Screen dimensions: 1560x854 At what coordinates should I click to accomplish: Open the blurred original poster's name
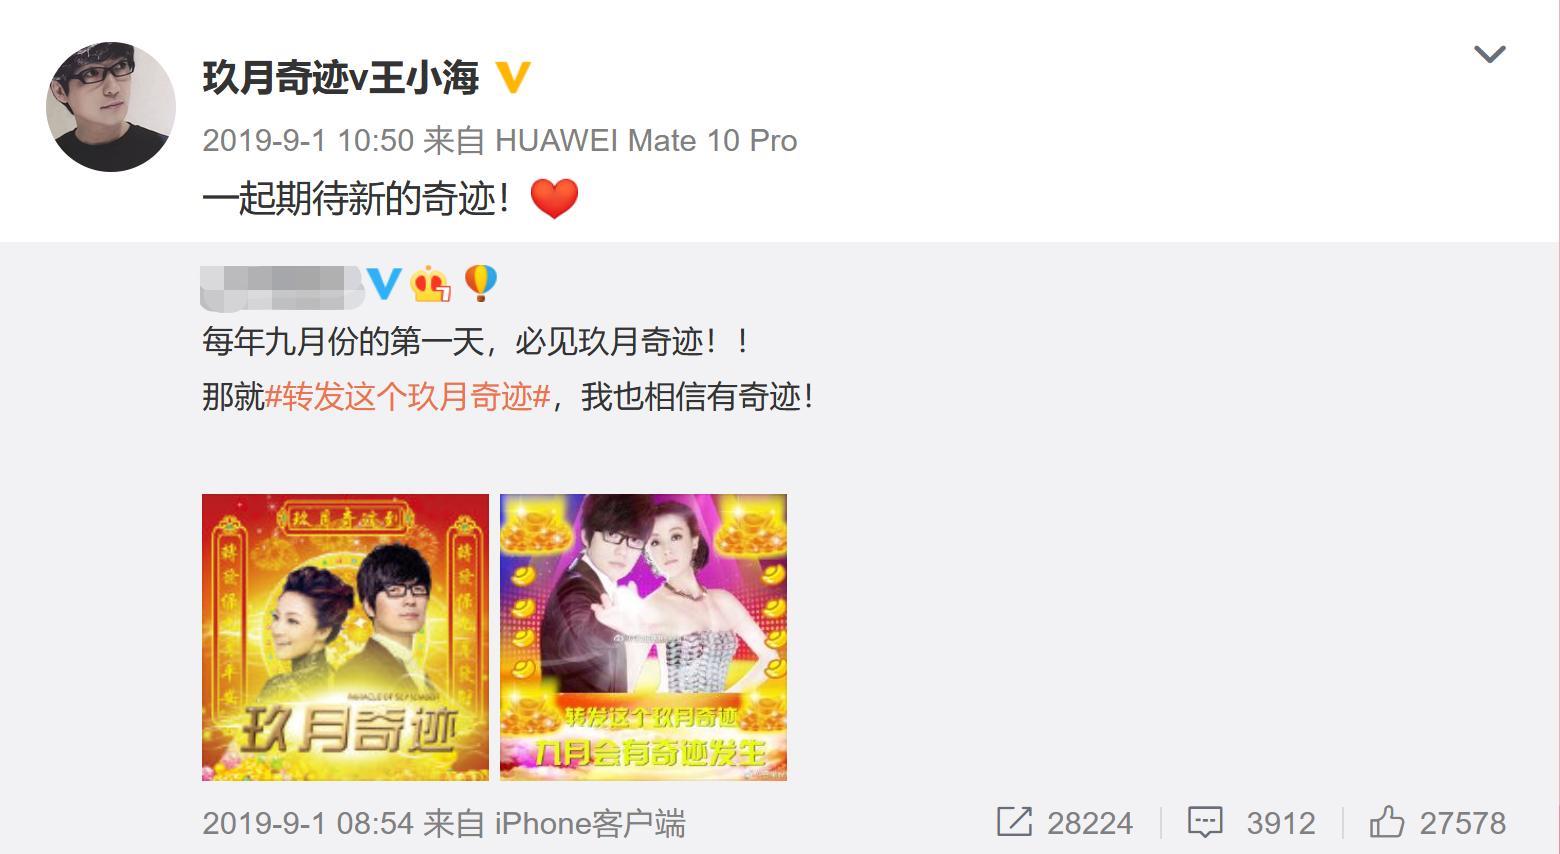coord(282,286)
